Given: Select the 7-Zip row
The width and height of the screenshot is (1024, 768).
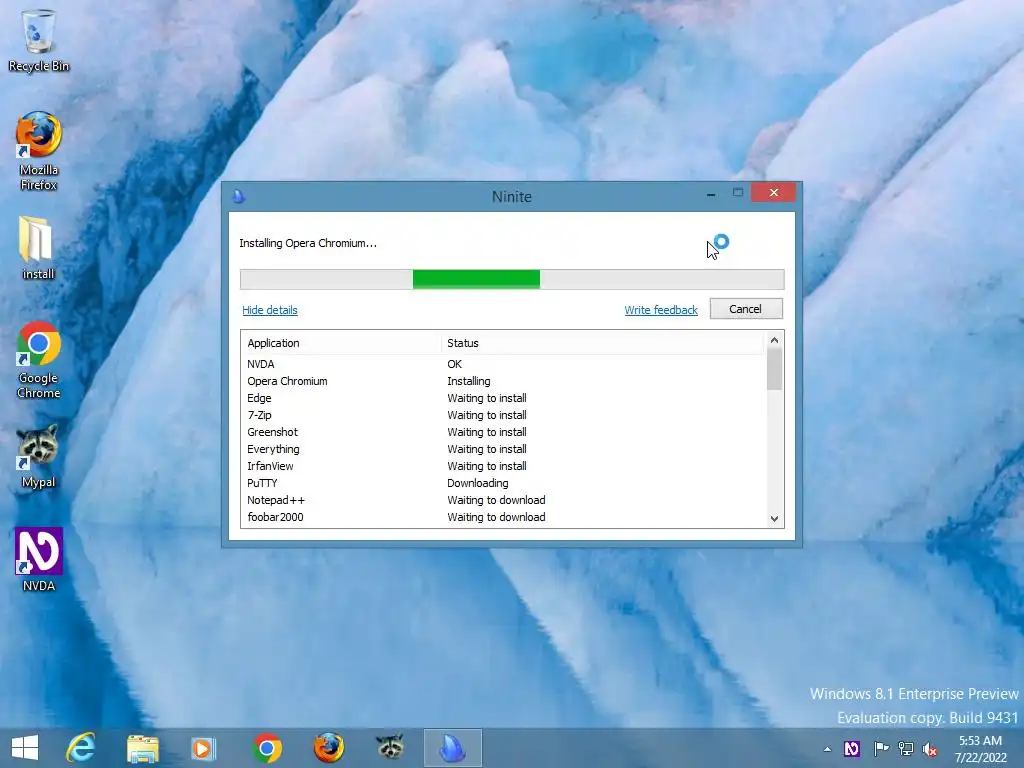Looking at the screenshot, I should click(x=503, y=415).
